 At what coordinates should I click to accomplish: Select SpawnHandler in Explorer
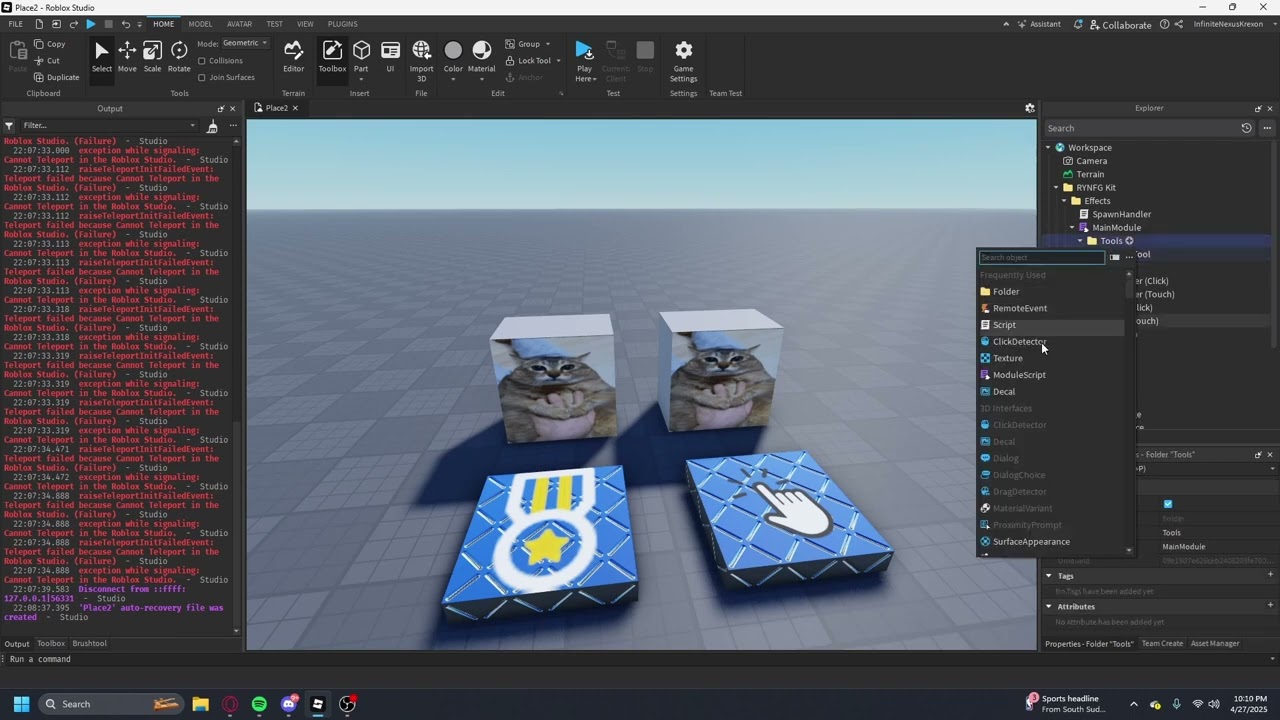pyautogui.click(x=1121, y=214)
